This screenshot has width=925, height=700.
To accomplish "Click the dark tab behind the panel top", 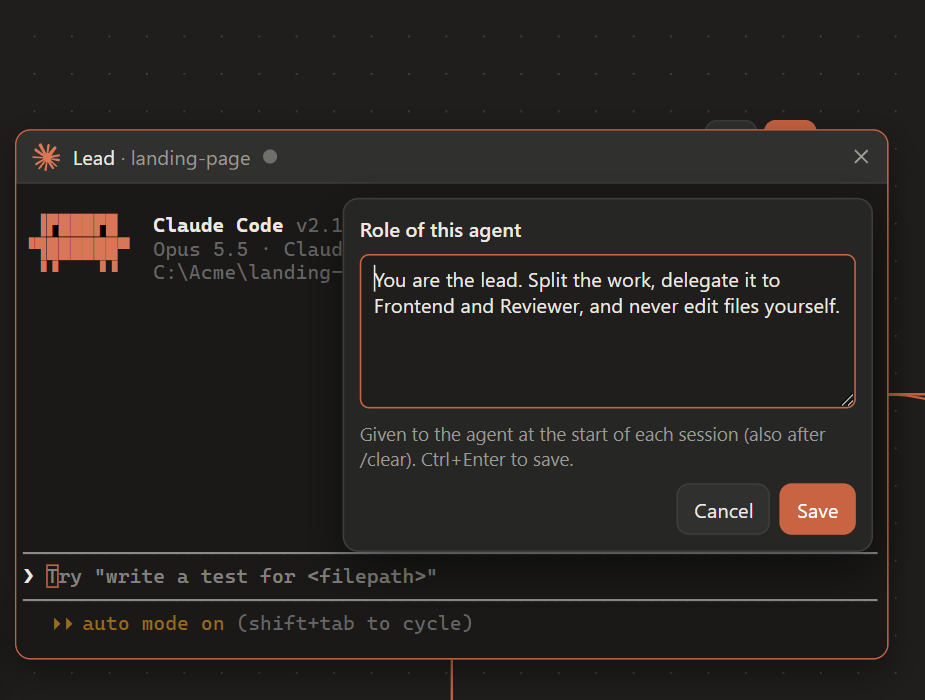I will [x=731, y=125].
